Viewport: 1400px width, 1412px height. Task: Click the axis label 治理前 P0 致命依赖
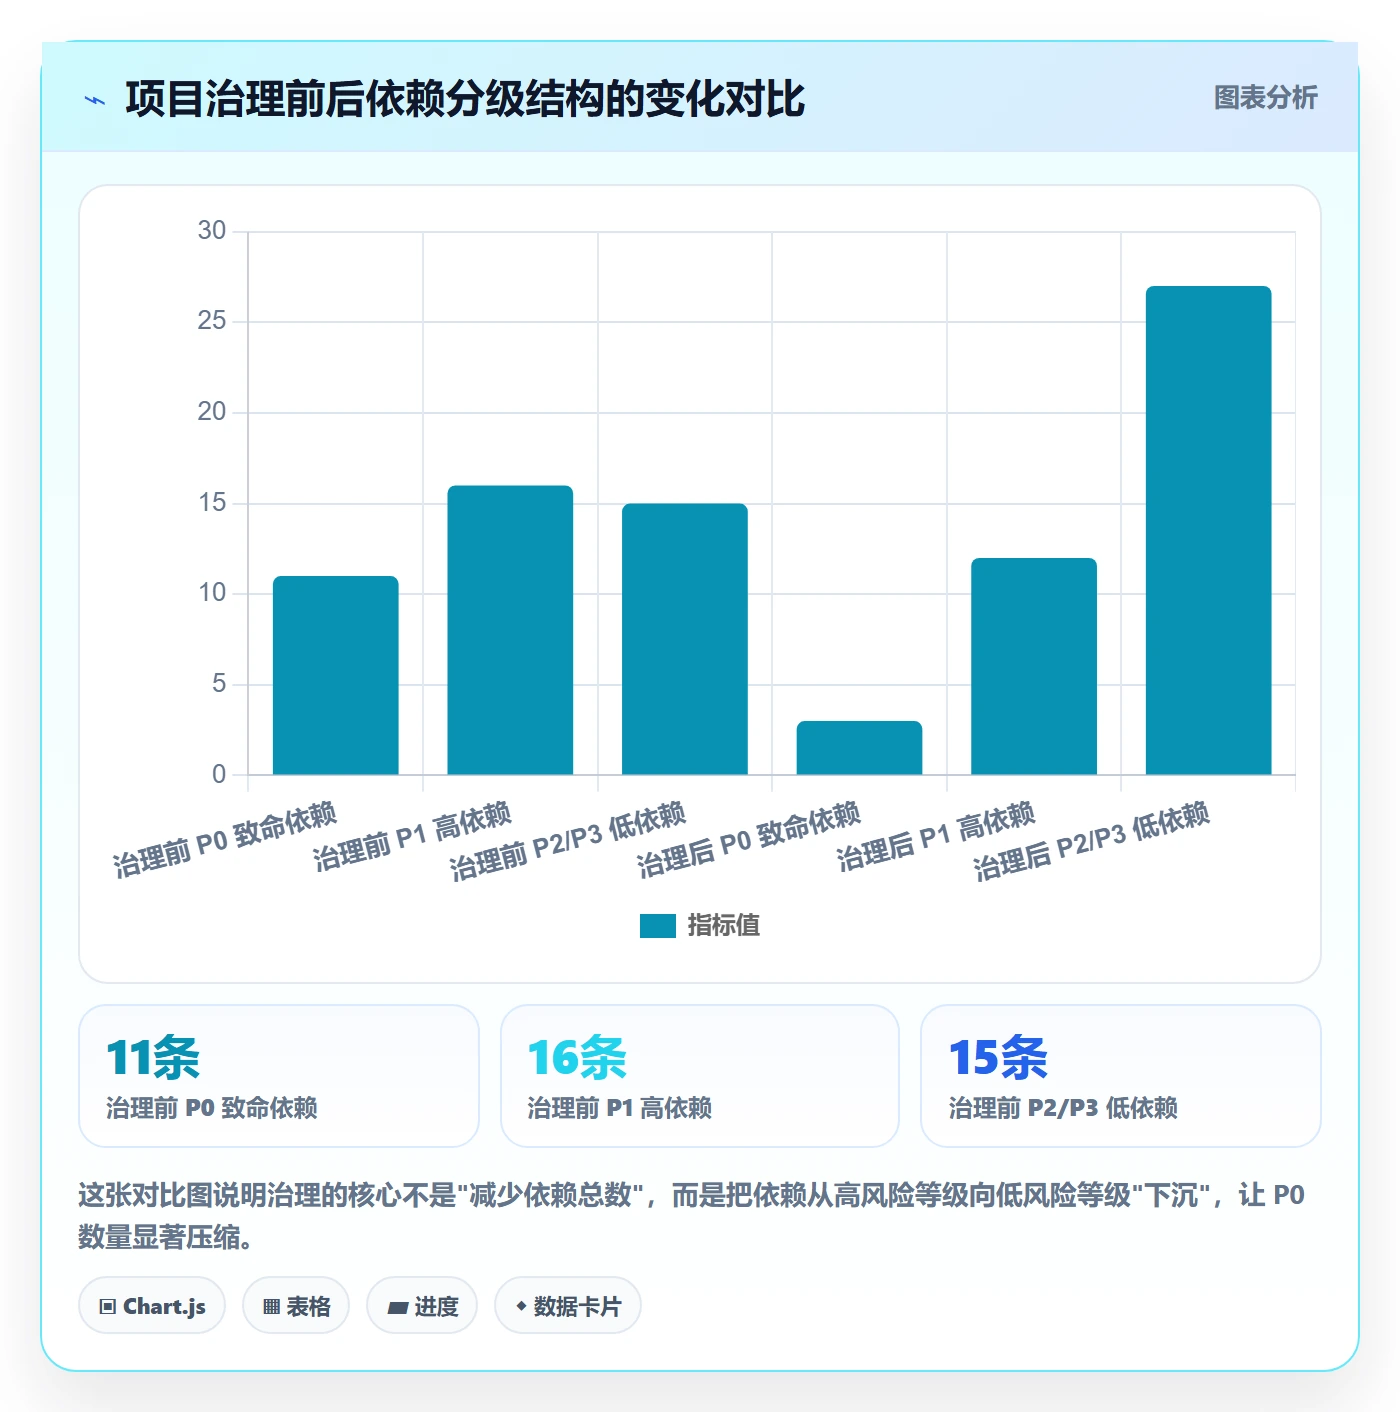[225, 840]
